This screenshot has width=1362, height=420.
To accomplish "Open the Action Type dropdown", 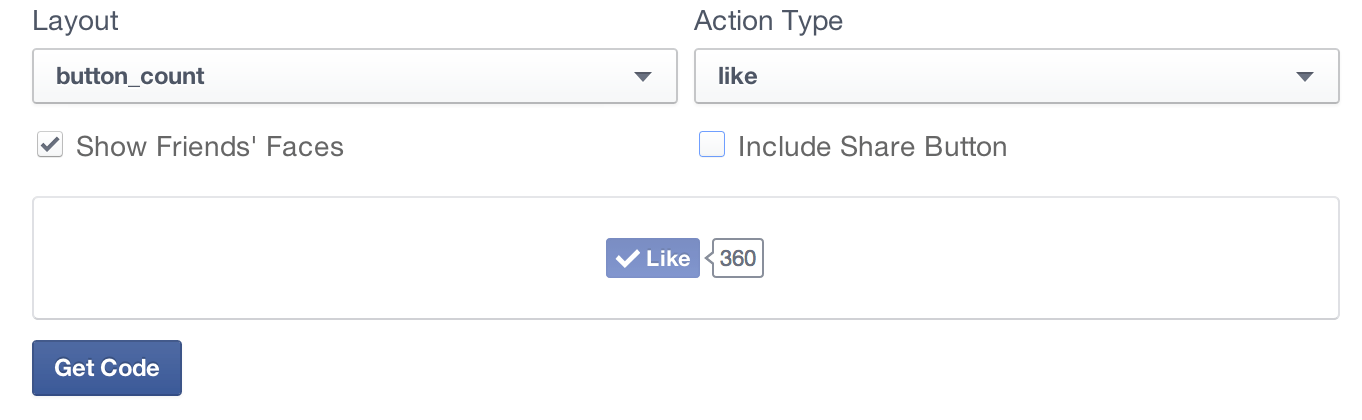I will pos(1017,76).
